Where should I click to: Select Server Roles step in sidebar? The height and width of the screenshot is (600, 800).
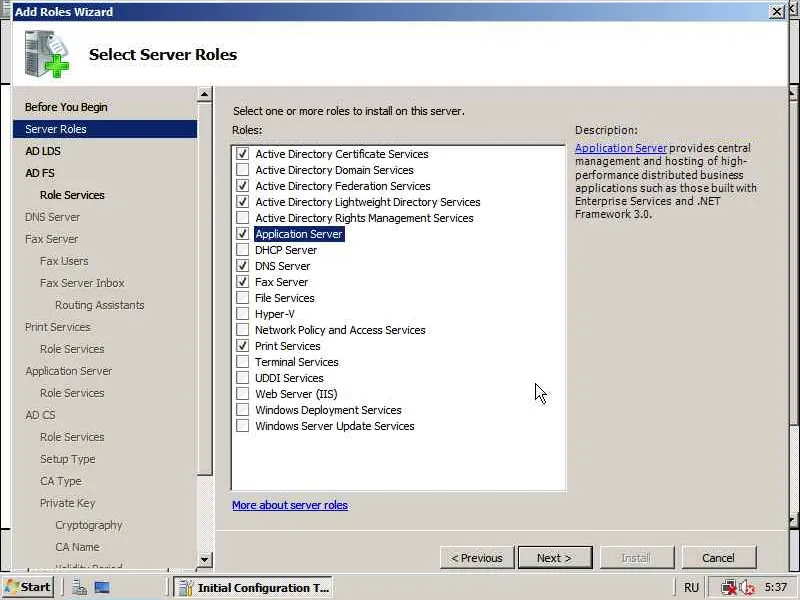(x=105, y=129)
